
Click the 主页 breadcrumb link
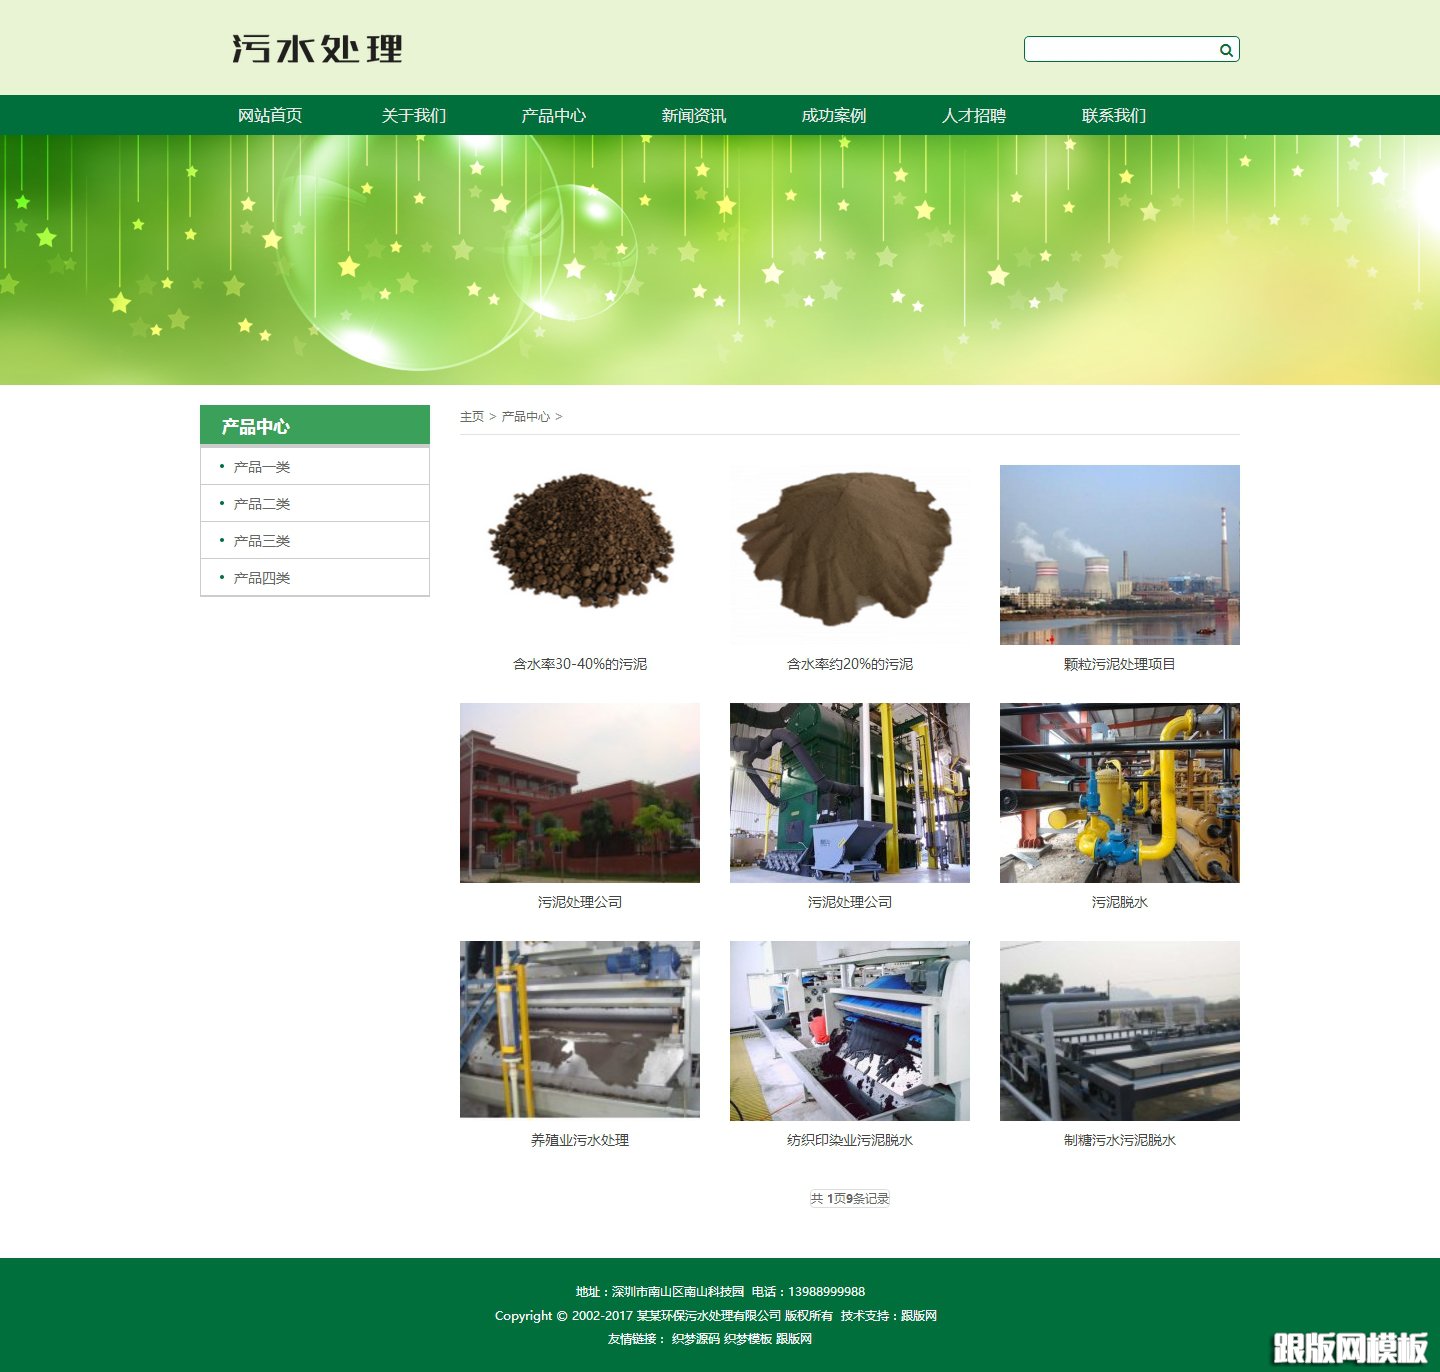click(472, 417)
